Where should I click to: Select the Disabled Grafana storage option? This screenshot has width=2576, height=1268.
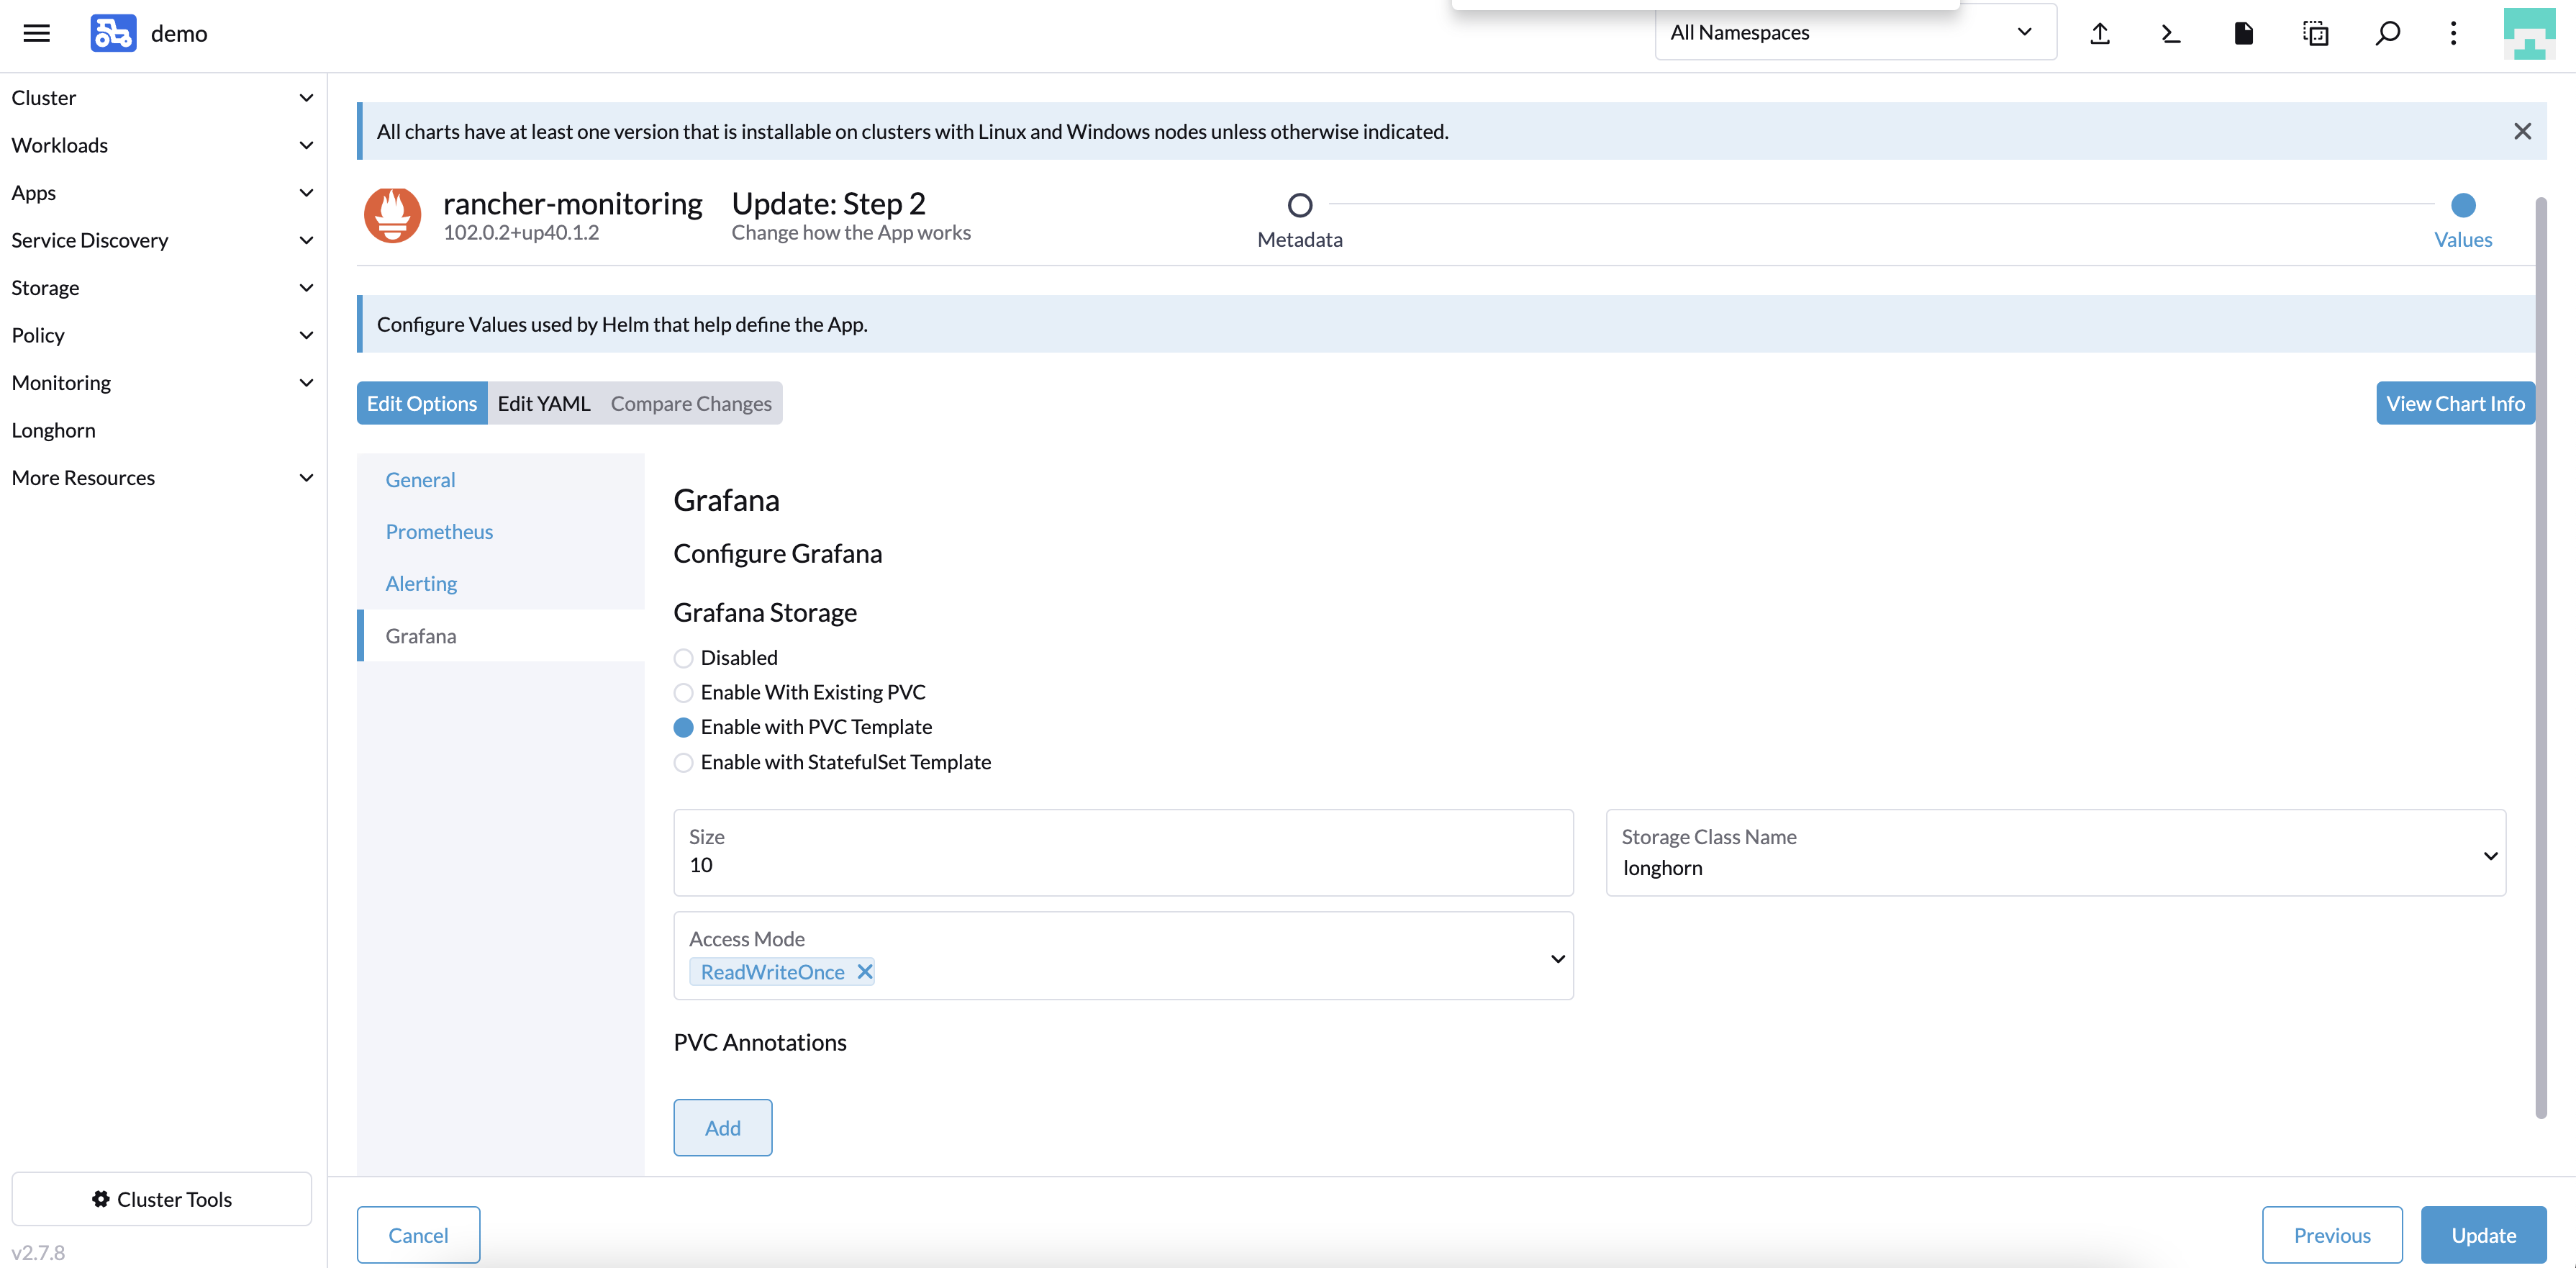click(x=683, y=658)
